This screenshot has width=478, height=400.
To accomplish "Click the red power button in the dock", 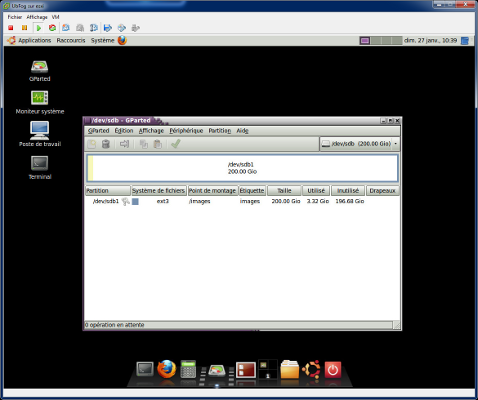I will tap(333, 370).
